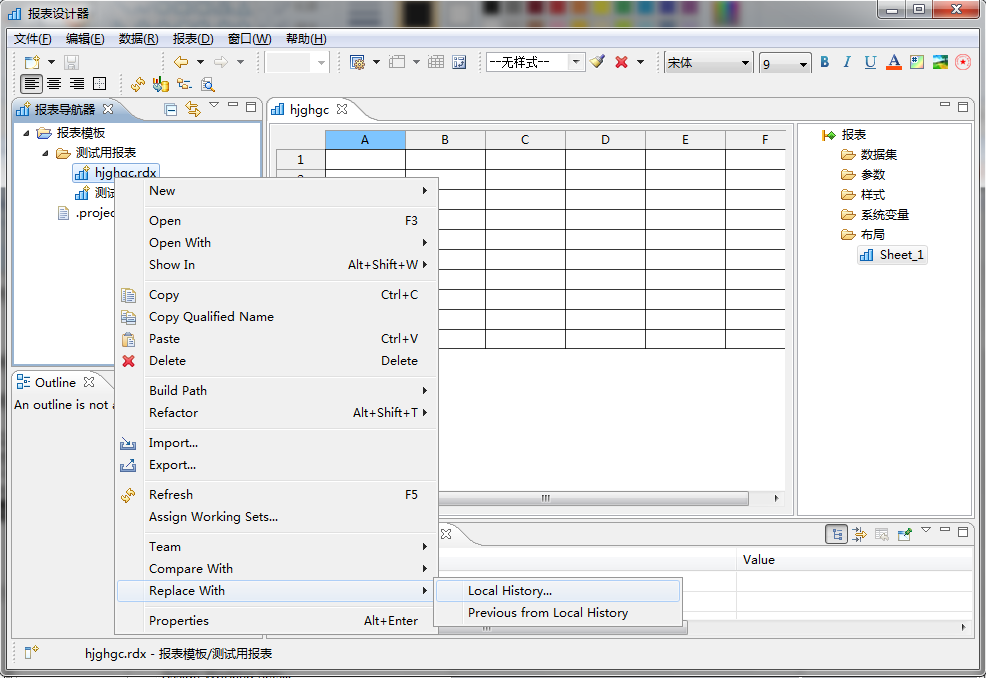Click Link with Editor arrows icon
The width and height of the screenshot is (986, 678).
coord(193,109)
